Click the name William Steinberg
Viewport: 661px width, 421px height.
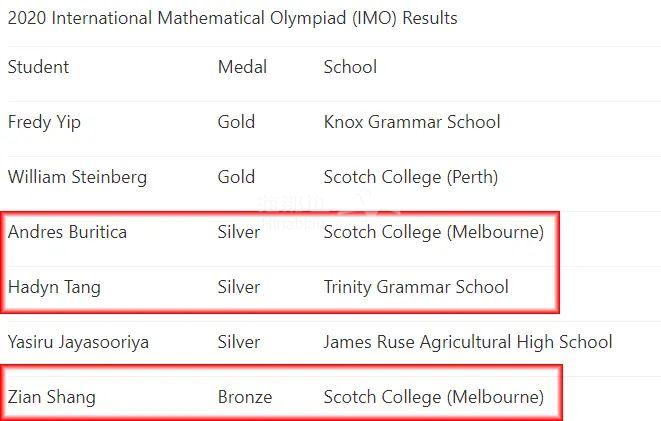click(x=77, y=177)
